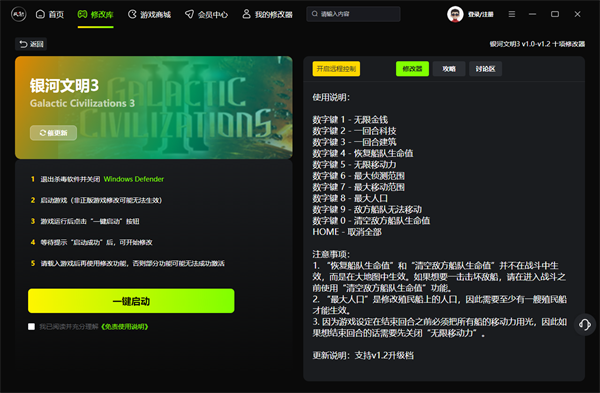
Task: Click the yellow 开启远程控制 button
Action: pyautogui.click(x=336, y=69)
